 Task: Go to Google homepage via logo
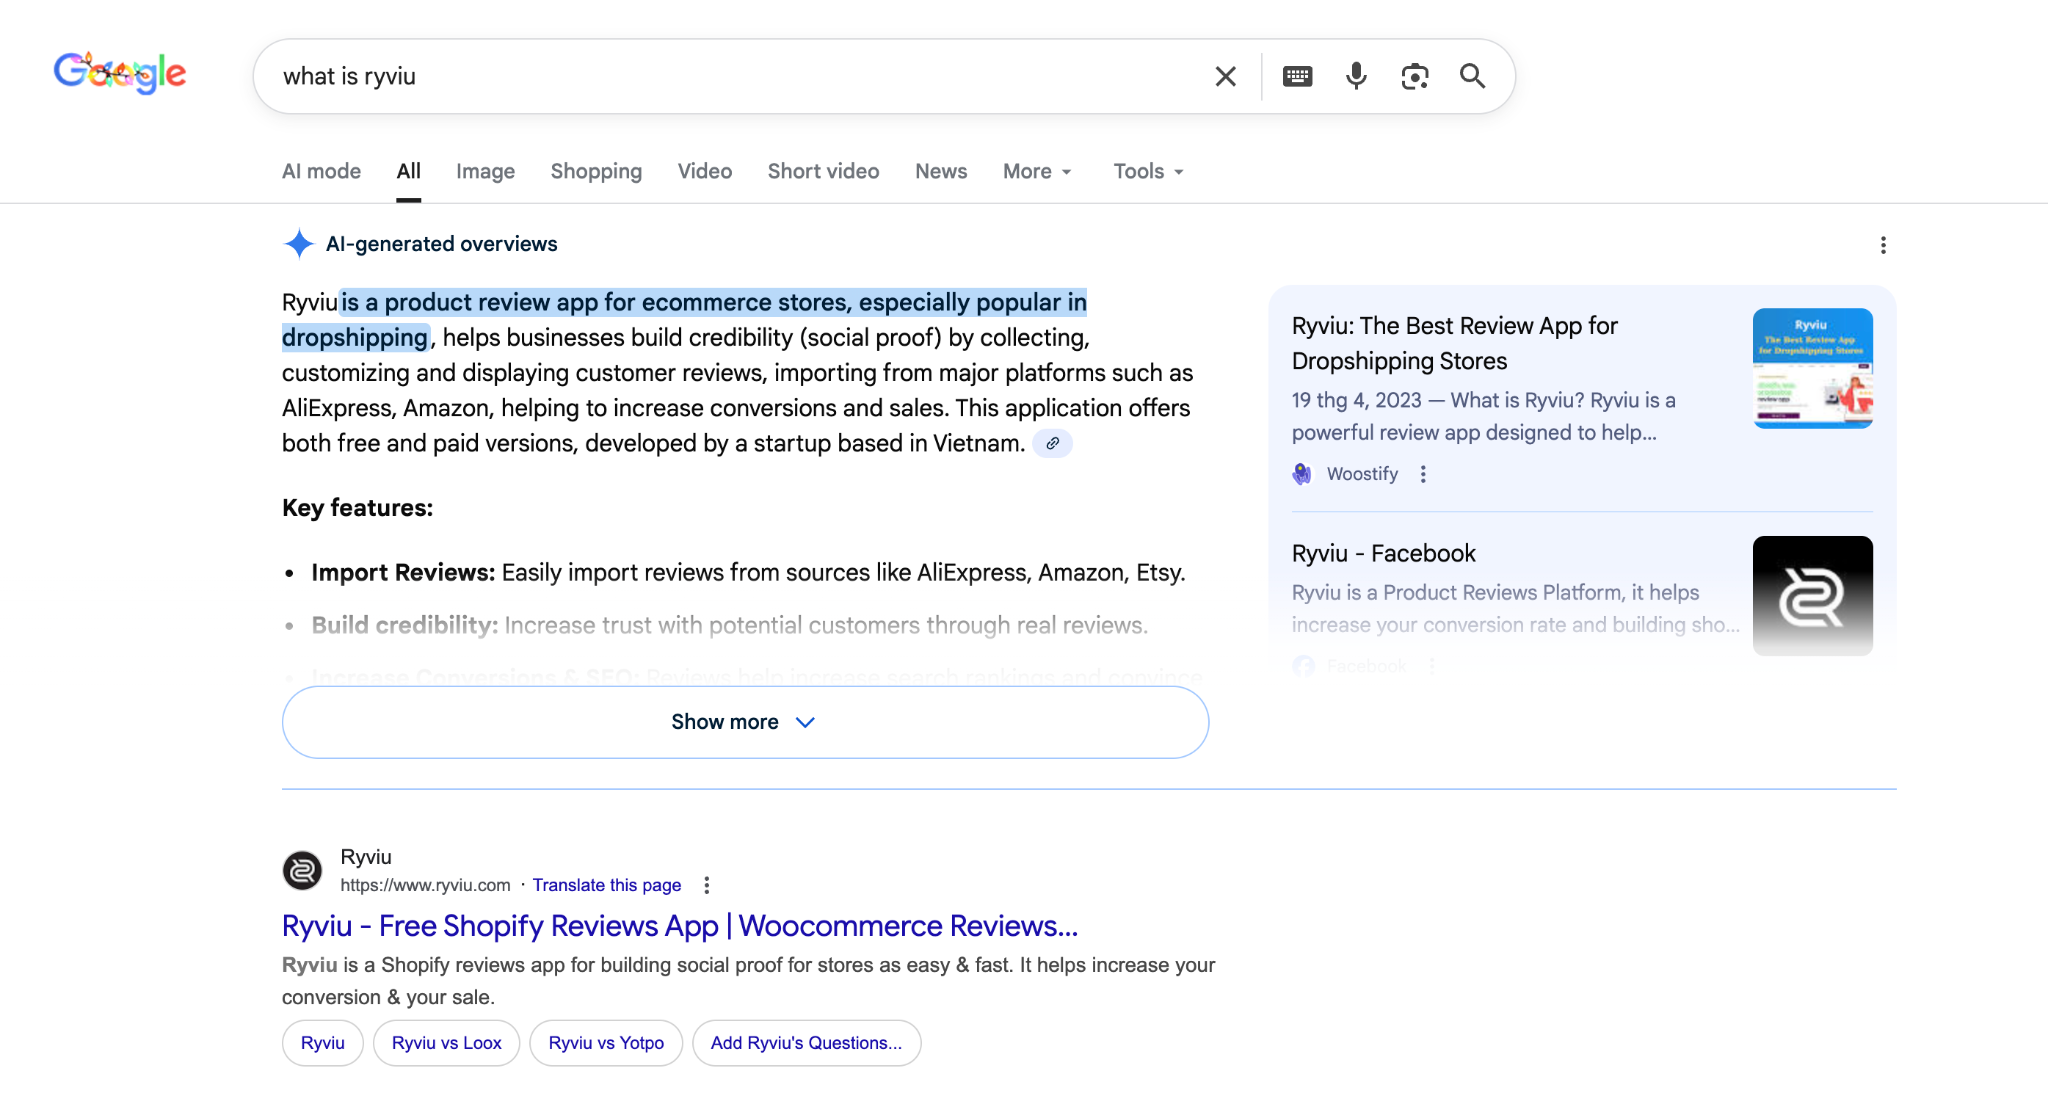pos(120,73)
